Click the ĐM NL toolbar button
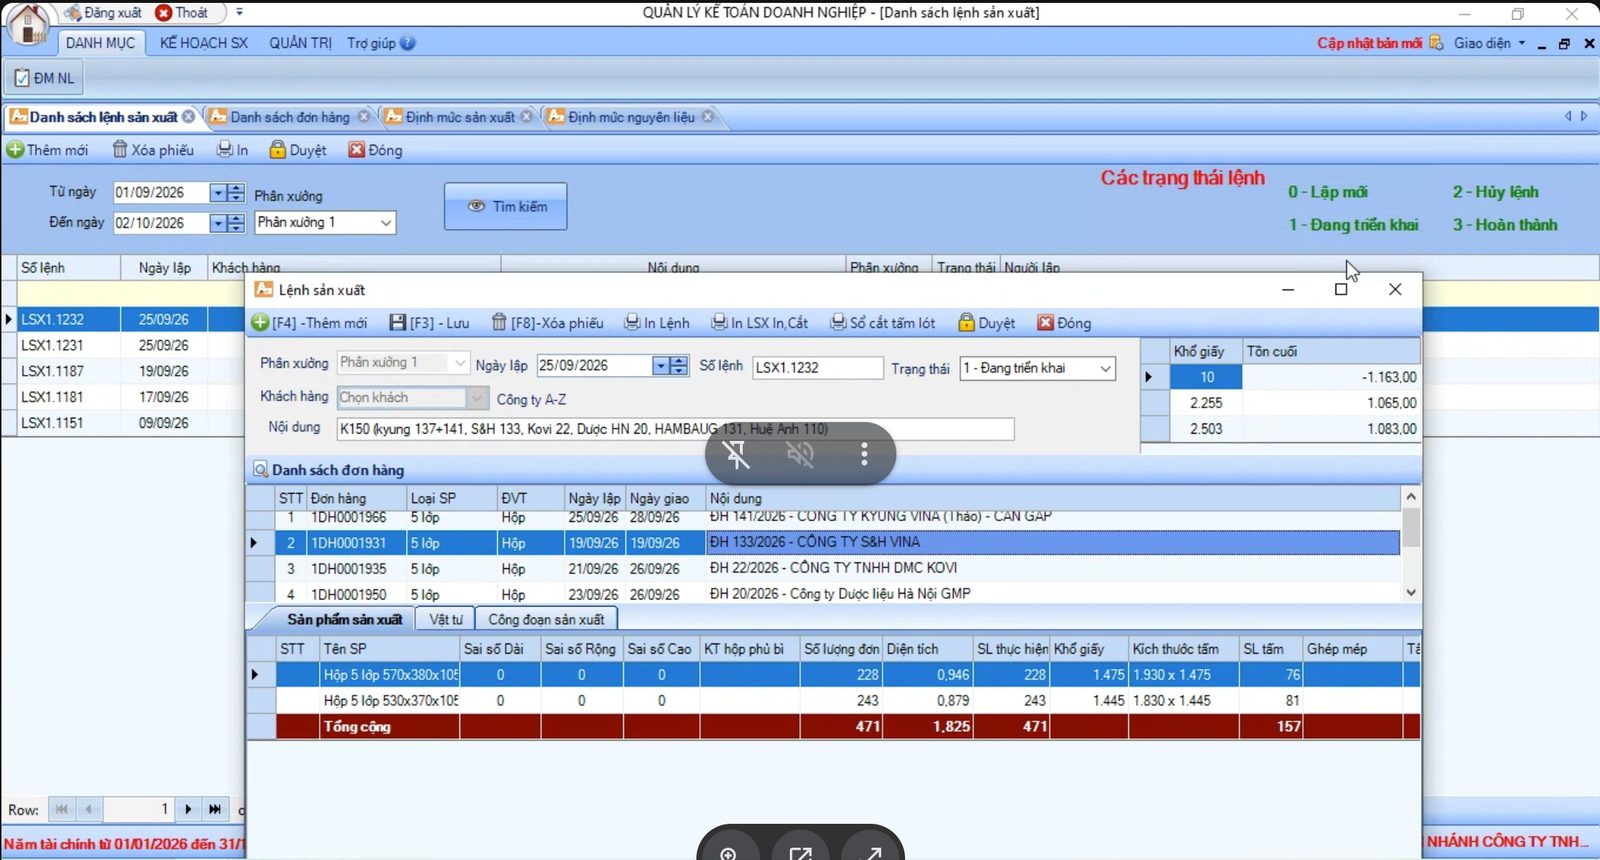This screenshot has width=1600, height=860. click(x=45, y=78)
